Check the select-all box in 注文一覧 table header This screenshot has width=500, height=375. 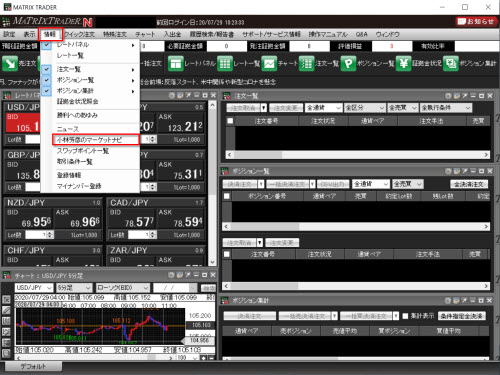(x=230, y=121)
